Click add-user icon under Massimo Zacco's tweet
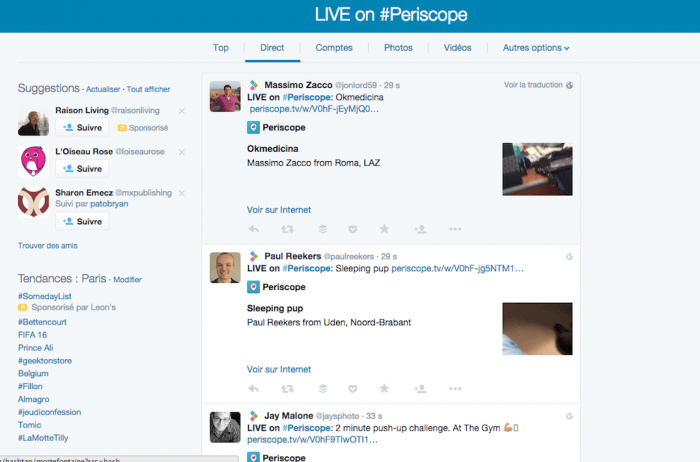The height and width of the screenshot is (462, 700). click(x=420, y=229)
